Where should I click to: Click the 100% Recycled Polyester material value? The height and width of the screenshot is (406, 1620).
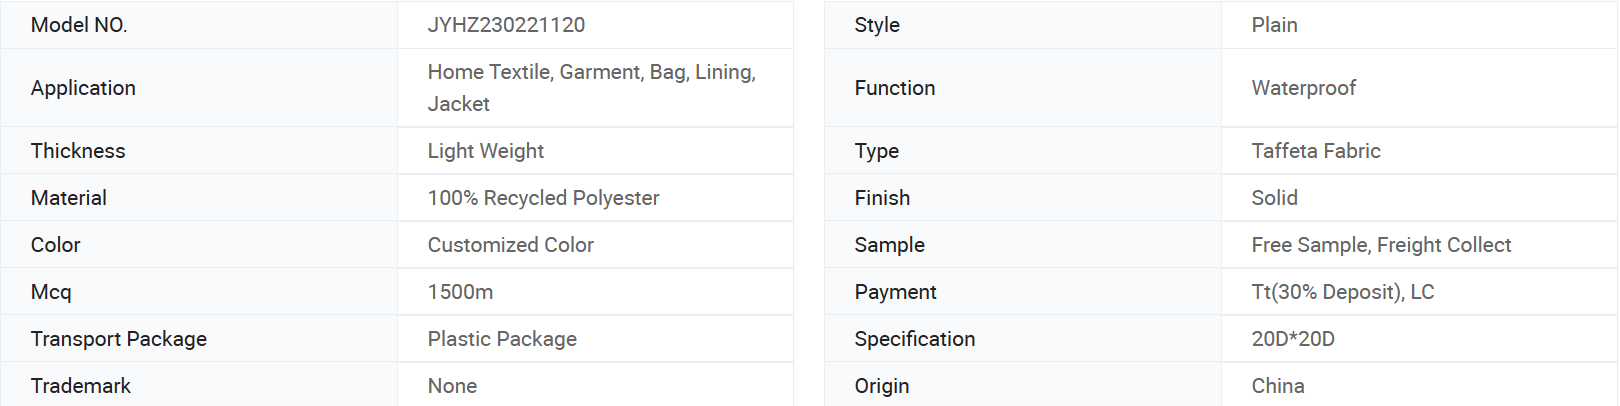point(543,198)
